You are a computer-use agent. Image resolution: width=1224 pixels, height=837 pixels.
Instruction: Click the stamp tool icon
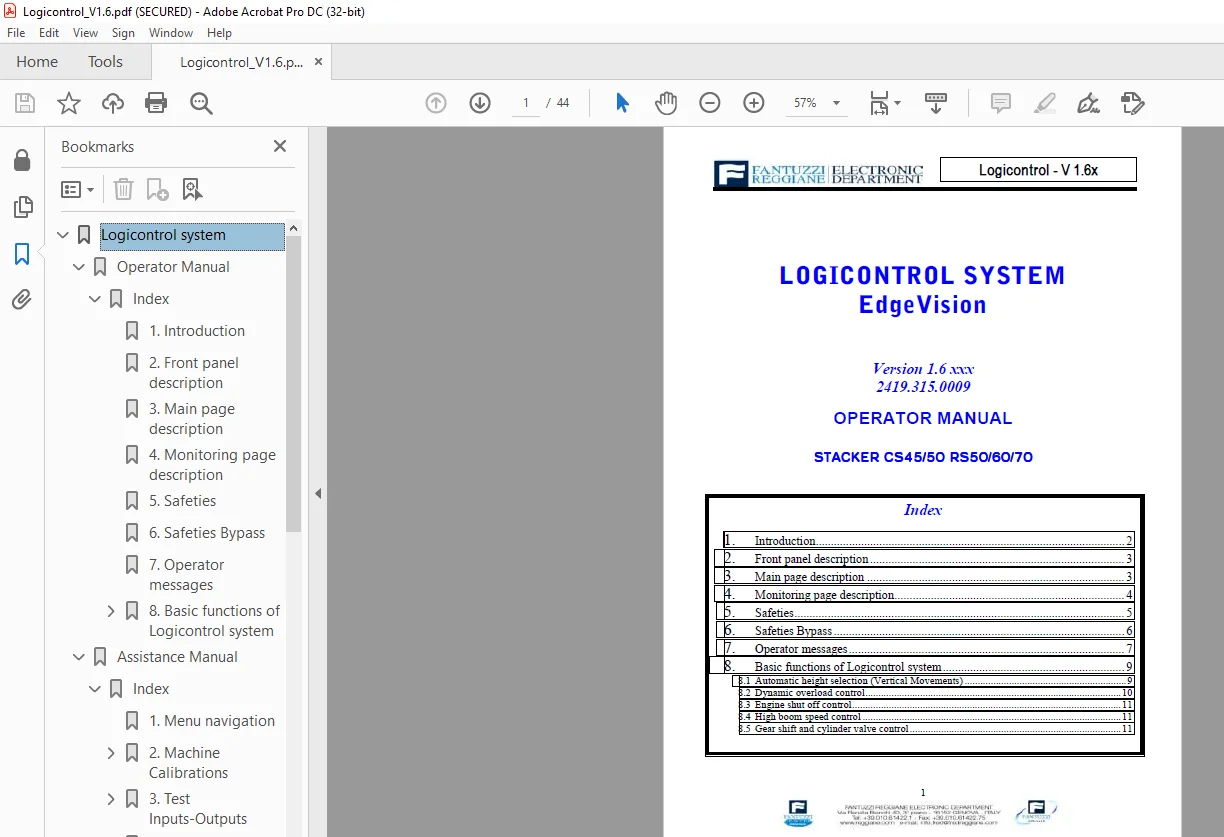[1132, 103]
